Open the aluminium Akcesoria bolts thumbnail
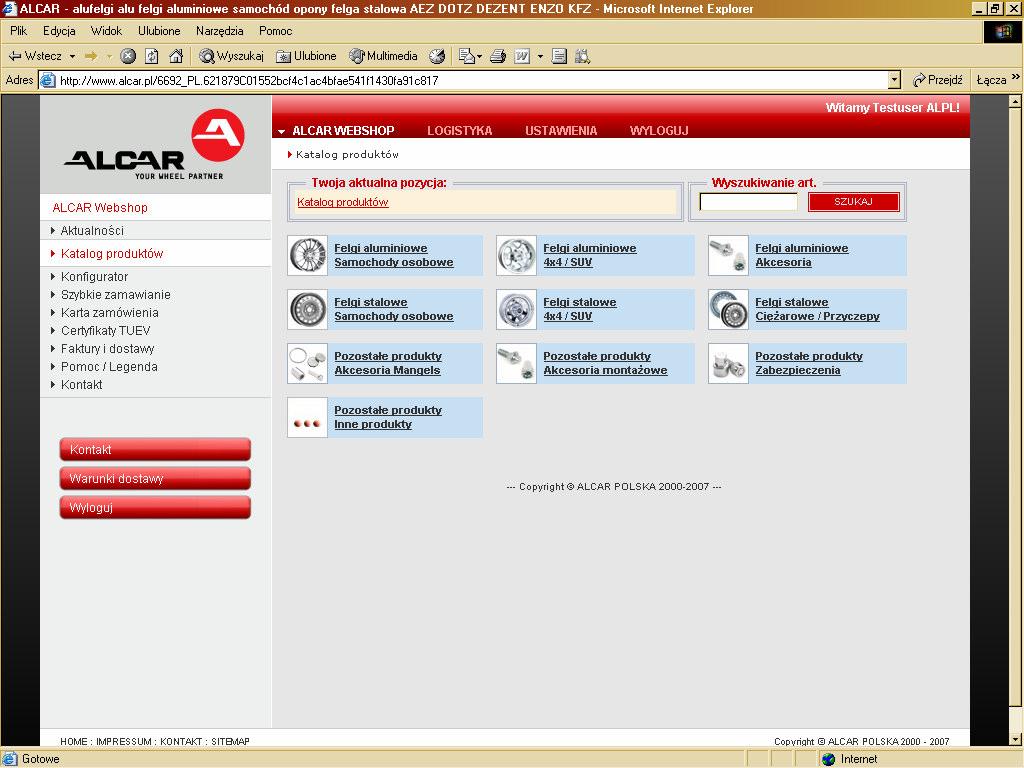The width and height of the screenshot is (1024, 768). coord(728,255)
